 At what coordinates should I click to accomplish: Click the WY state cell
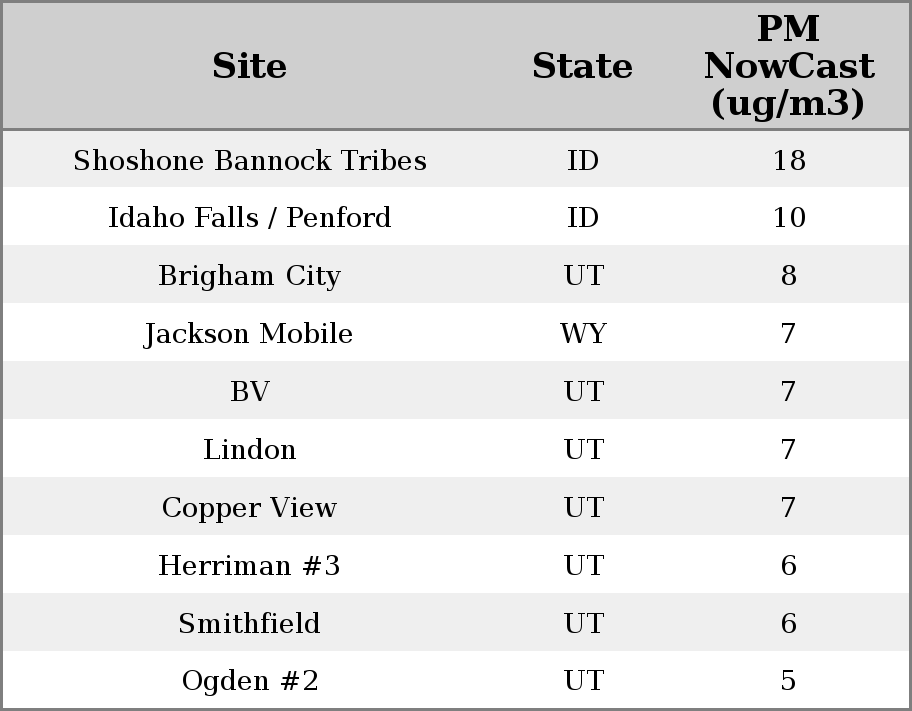[583, 334]
